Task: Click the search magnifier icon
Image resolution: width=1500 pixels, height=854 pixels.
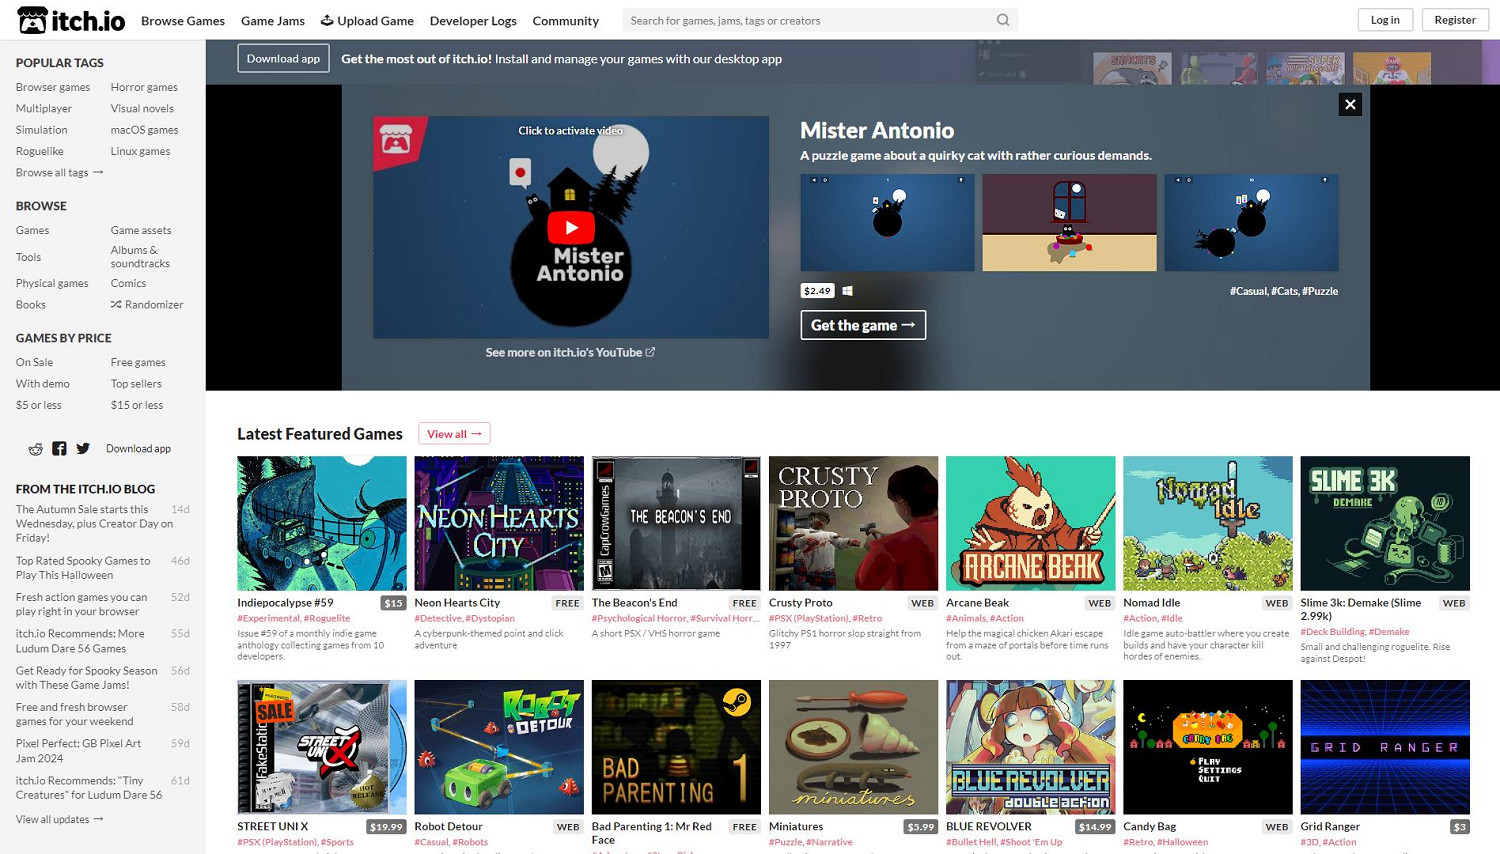Action: point(1003,20)
